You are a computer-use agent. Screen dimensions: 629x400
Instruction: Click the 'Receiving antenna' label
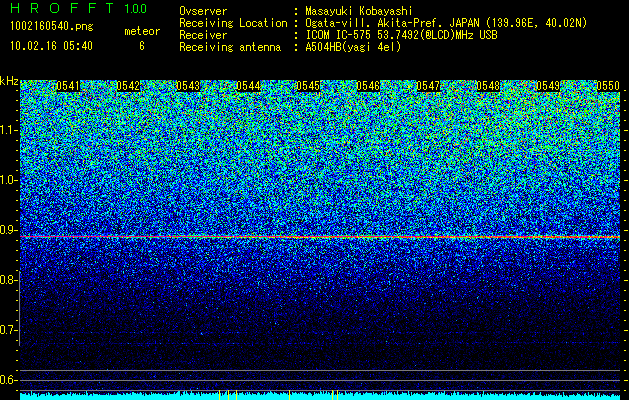point(230,47)
